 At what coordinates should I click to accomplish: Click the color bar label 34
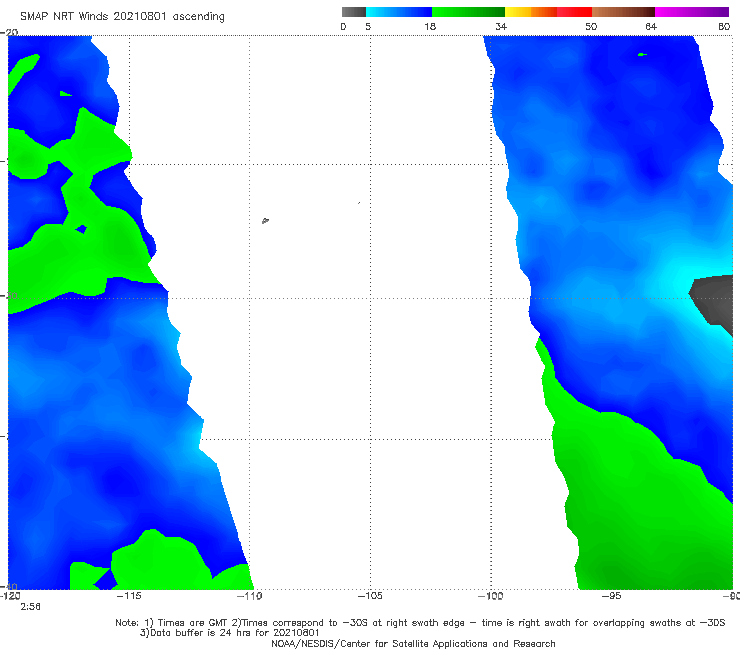501,27
